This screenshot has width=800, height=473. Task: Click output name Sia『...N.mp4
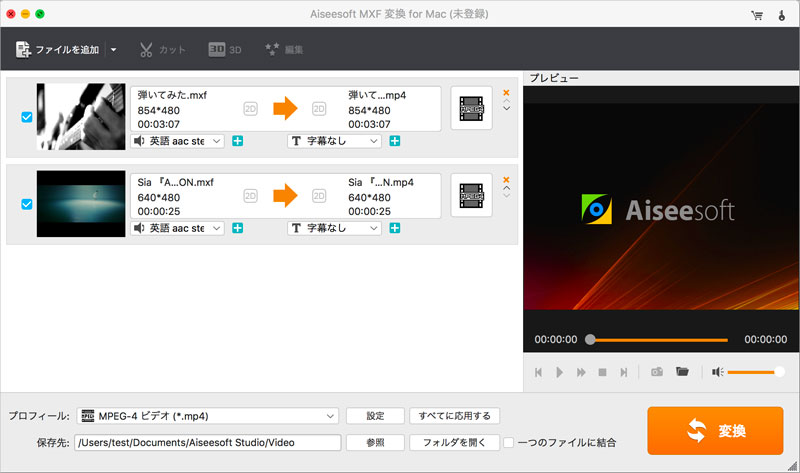(381, 182)
